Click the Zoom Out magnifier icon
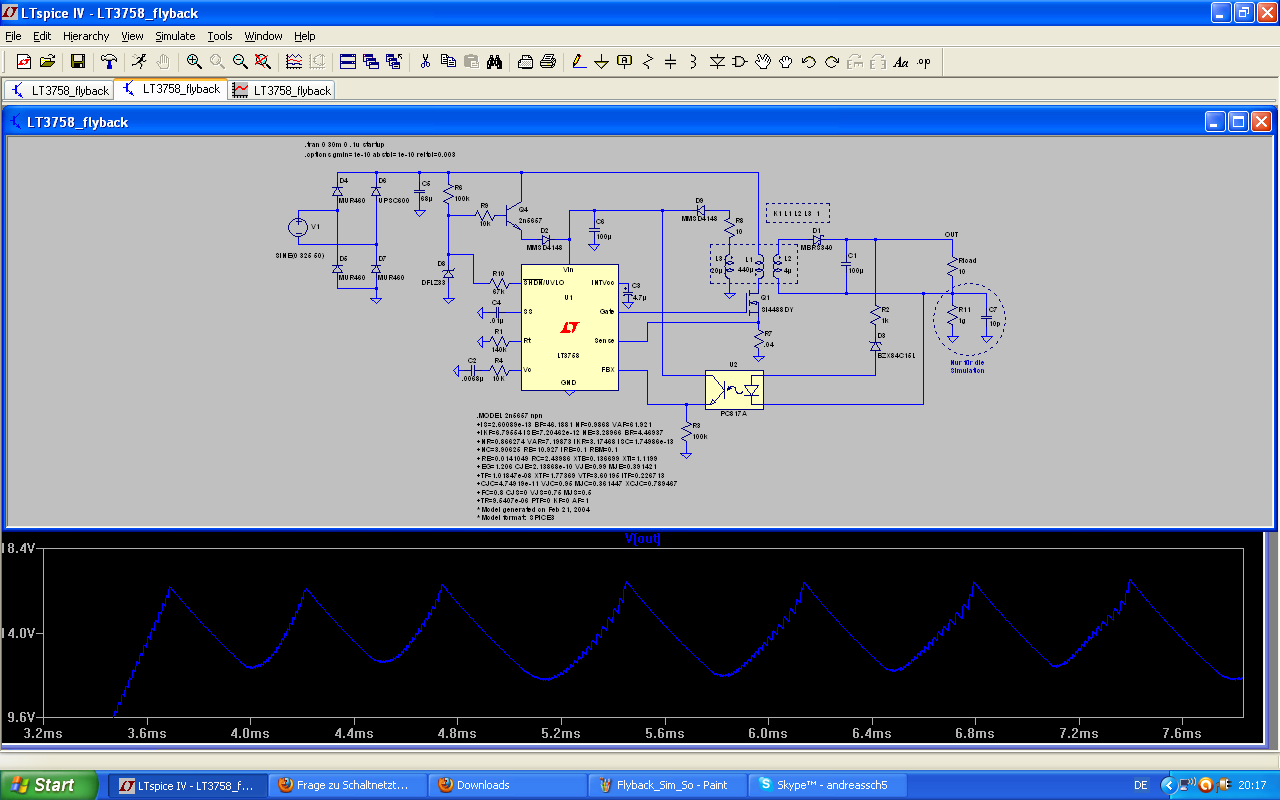 [240, 62]
